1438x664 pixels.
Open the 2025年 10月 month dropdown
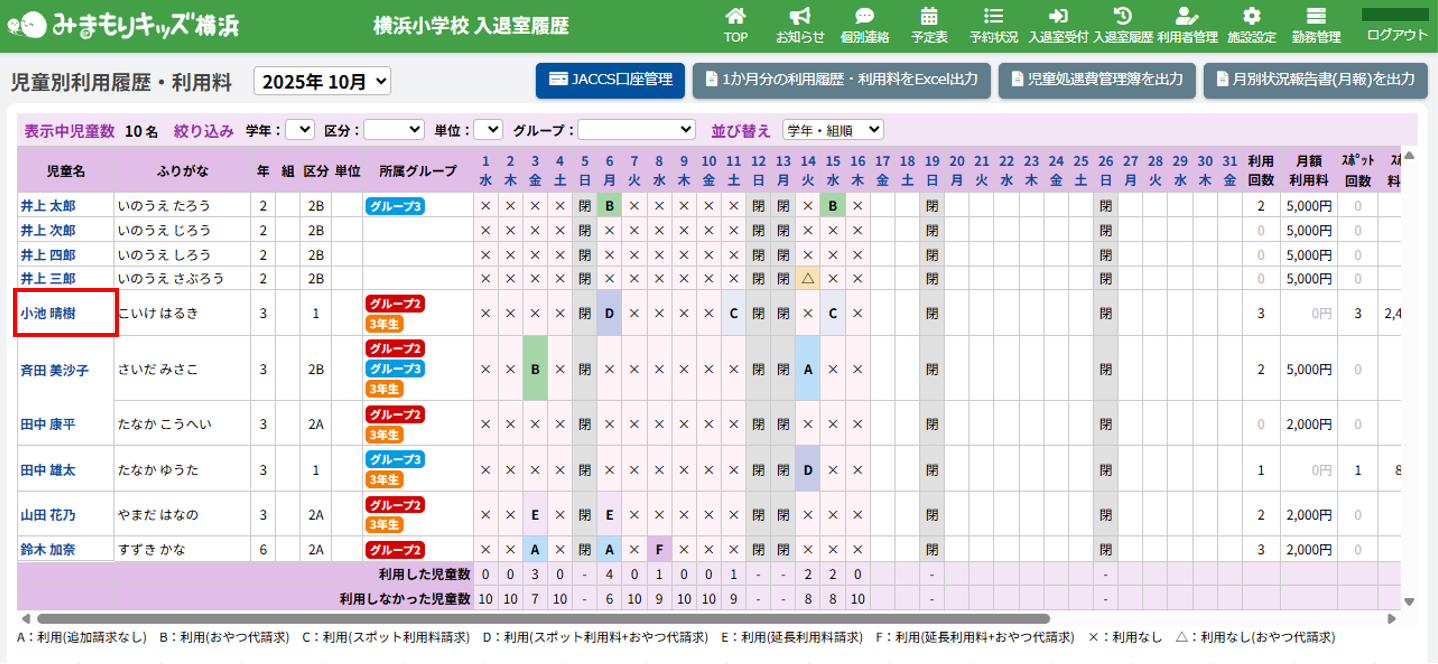click(x=323, y=81)
